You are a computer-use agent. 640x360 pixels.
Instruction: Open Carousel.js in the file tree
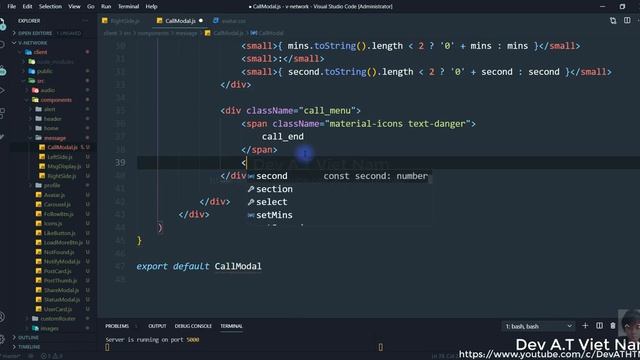pyautogui.click(x=57, y=204)
